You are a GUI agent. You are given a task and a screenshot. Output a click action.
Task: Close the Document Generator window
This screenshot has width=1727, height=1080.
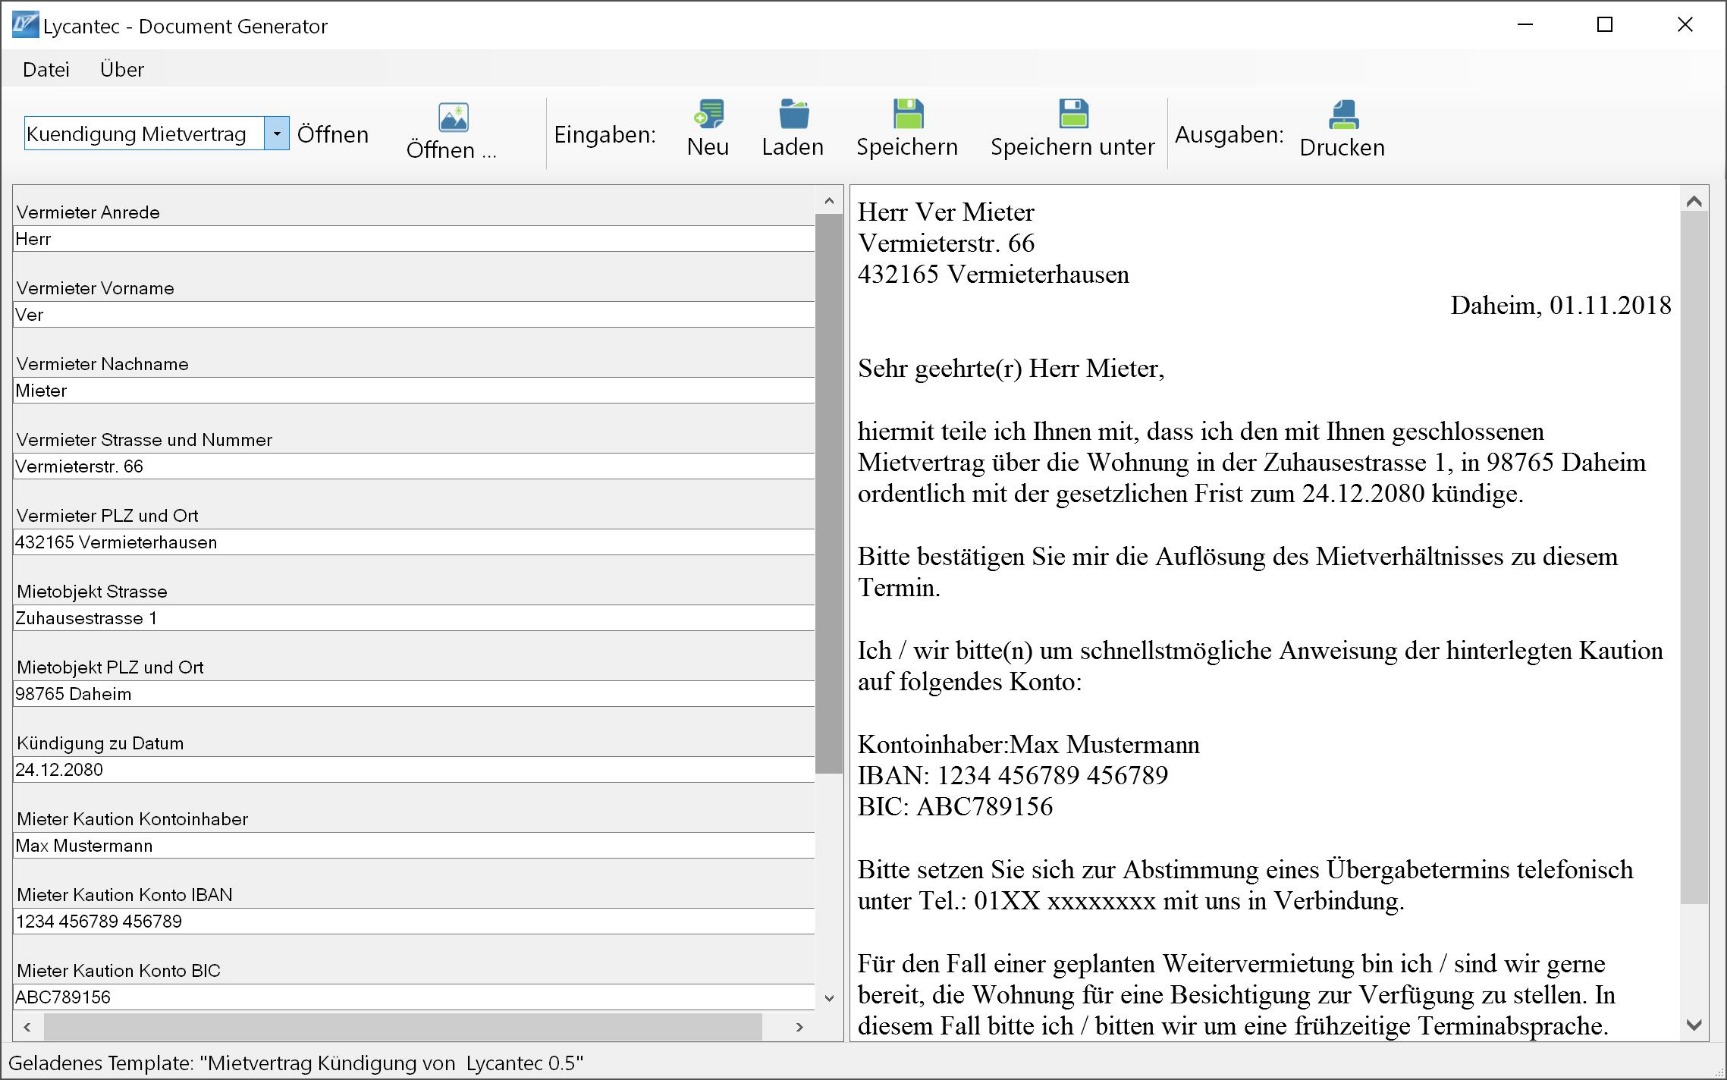click(x=1685, y=25)
